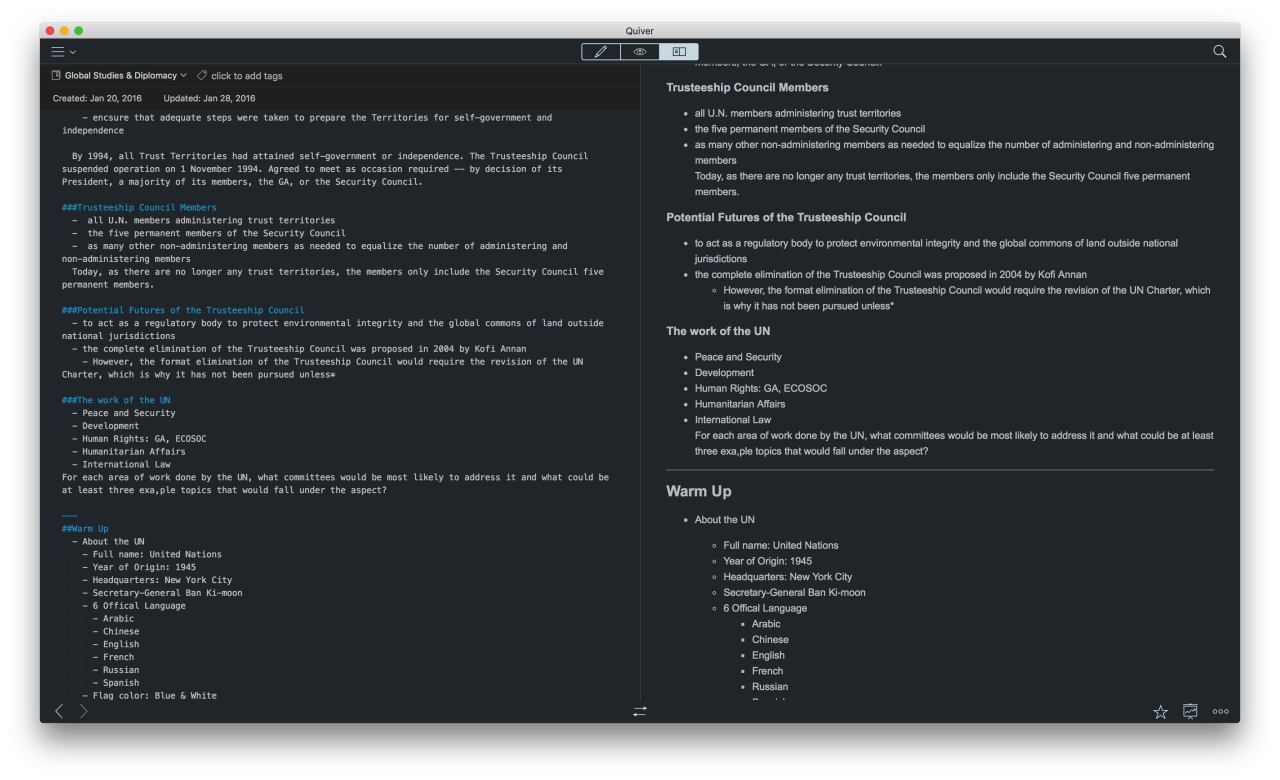Click Russian line in the editor
The image size is (1280, 780).
tap(121, 670)
